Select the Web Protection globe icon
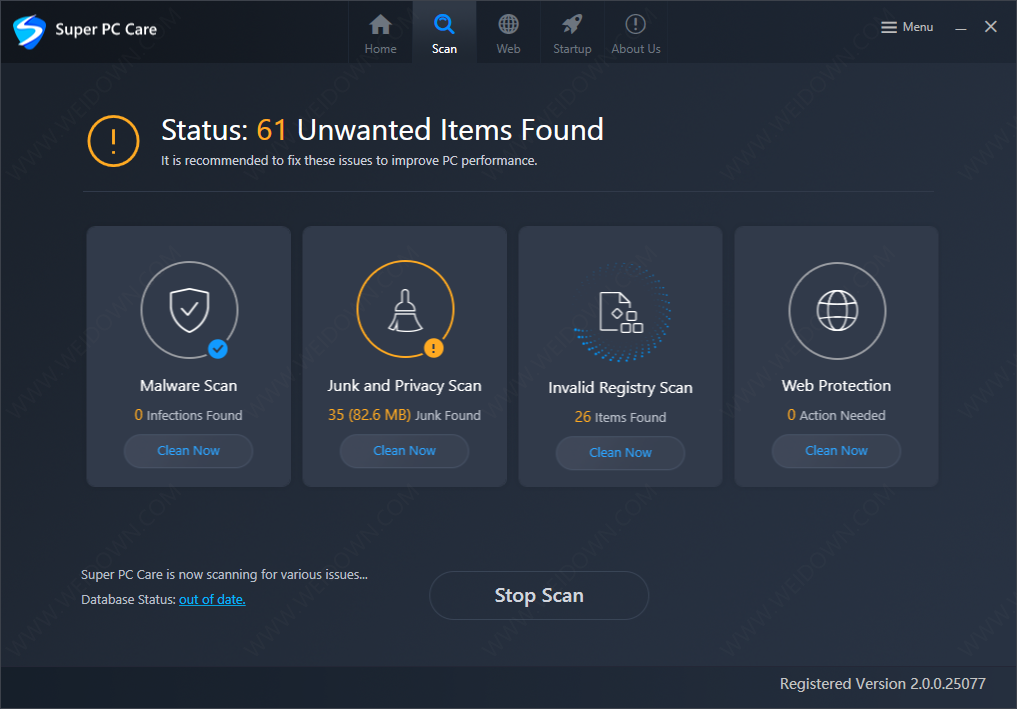The height and width of the screenshot is (709, 1017). pyautogui.click(x=837, y=311)
